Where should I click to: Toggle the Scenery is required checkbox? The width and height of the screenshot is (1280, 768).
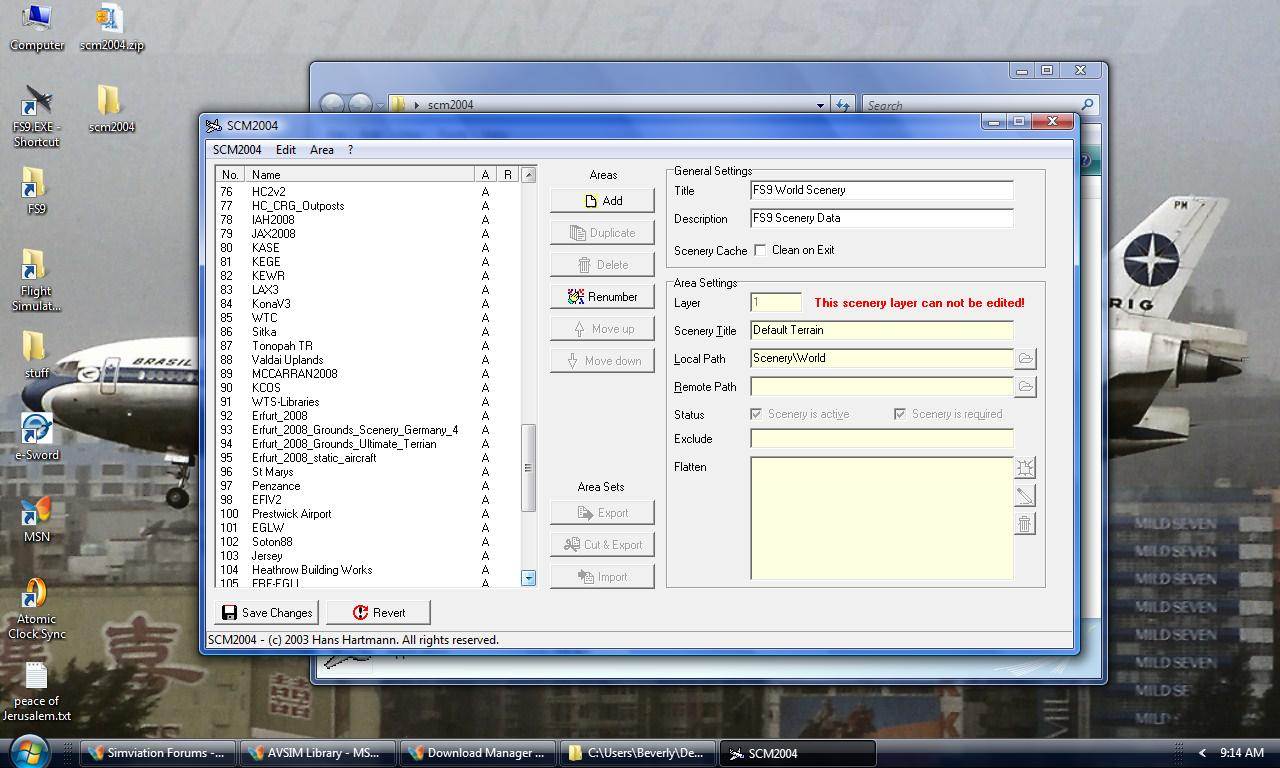click(x=900, y=414)
